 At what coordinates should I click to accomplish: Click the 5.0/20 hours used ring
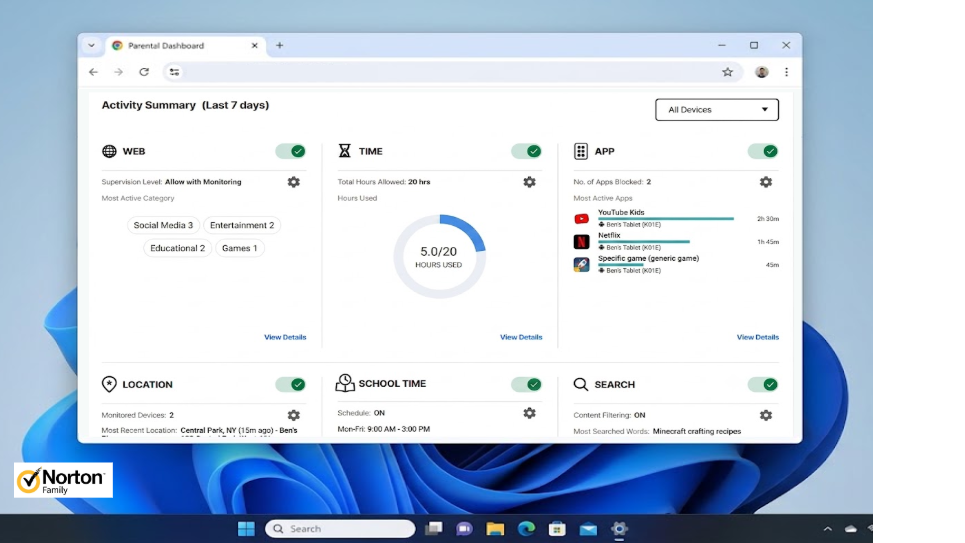(x=439, y=256)
